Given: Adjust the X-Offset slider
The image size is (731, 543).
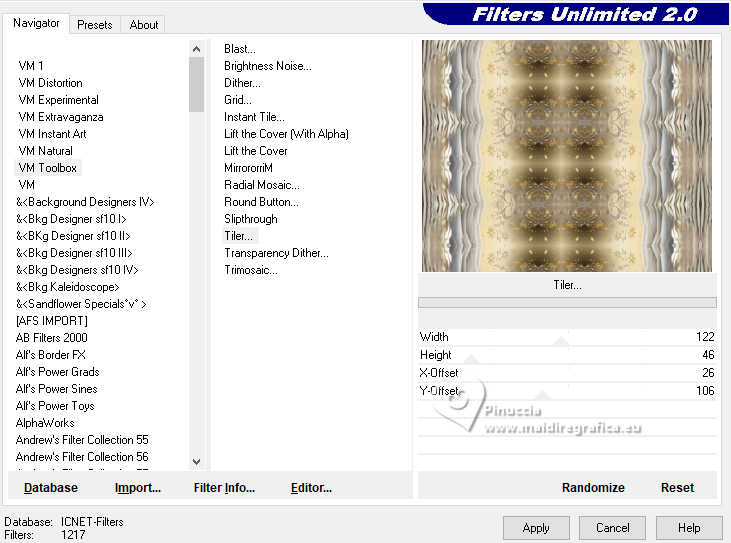Looking at the screenshot, I should 567,373.
